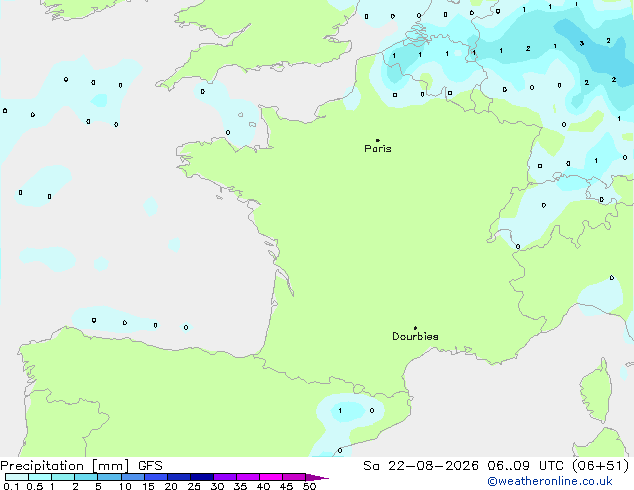
Task: Pick the 20–25 mm legend color swatch
Action: [x=178, y=477]
